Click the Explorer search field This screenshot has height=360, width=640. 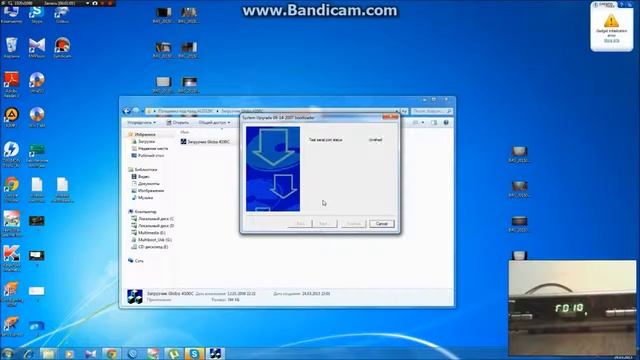(x=432, y=111)
